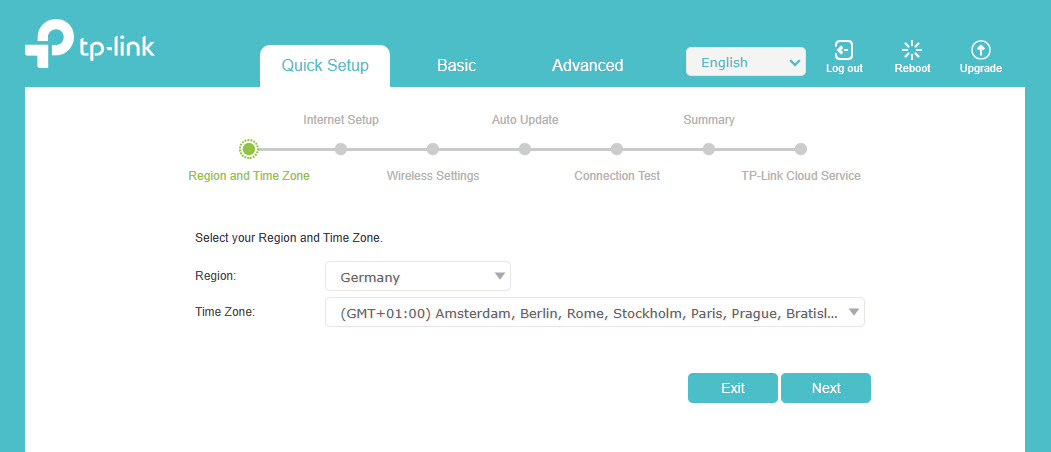This screenshot has height=452, width=1051.
Task: Open the English language dropdown
Action: 745,62
